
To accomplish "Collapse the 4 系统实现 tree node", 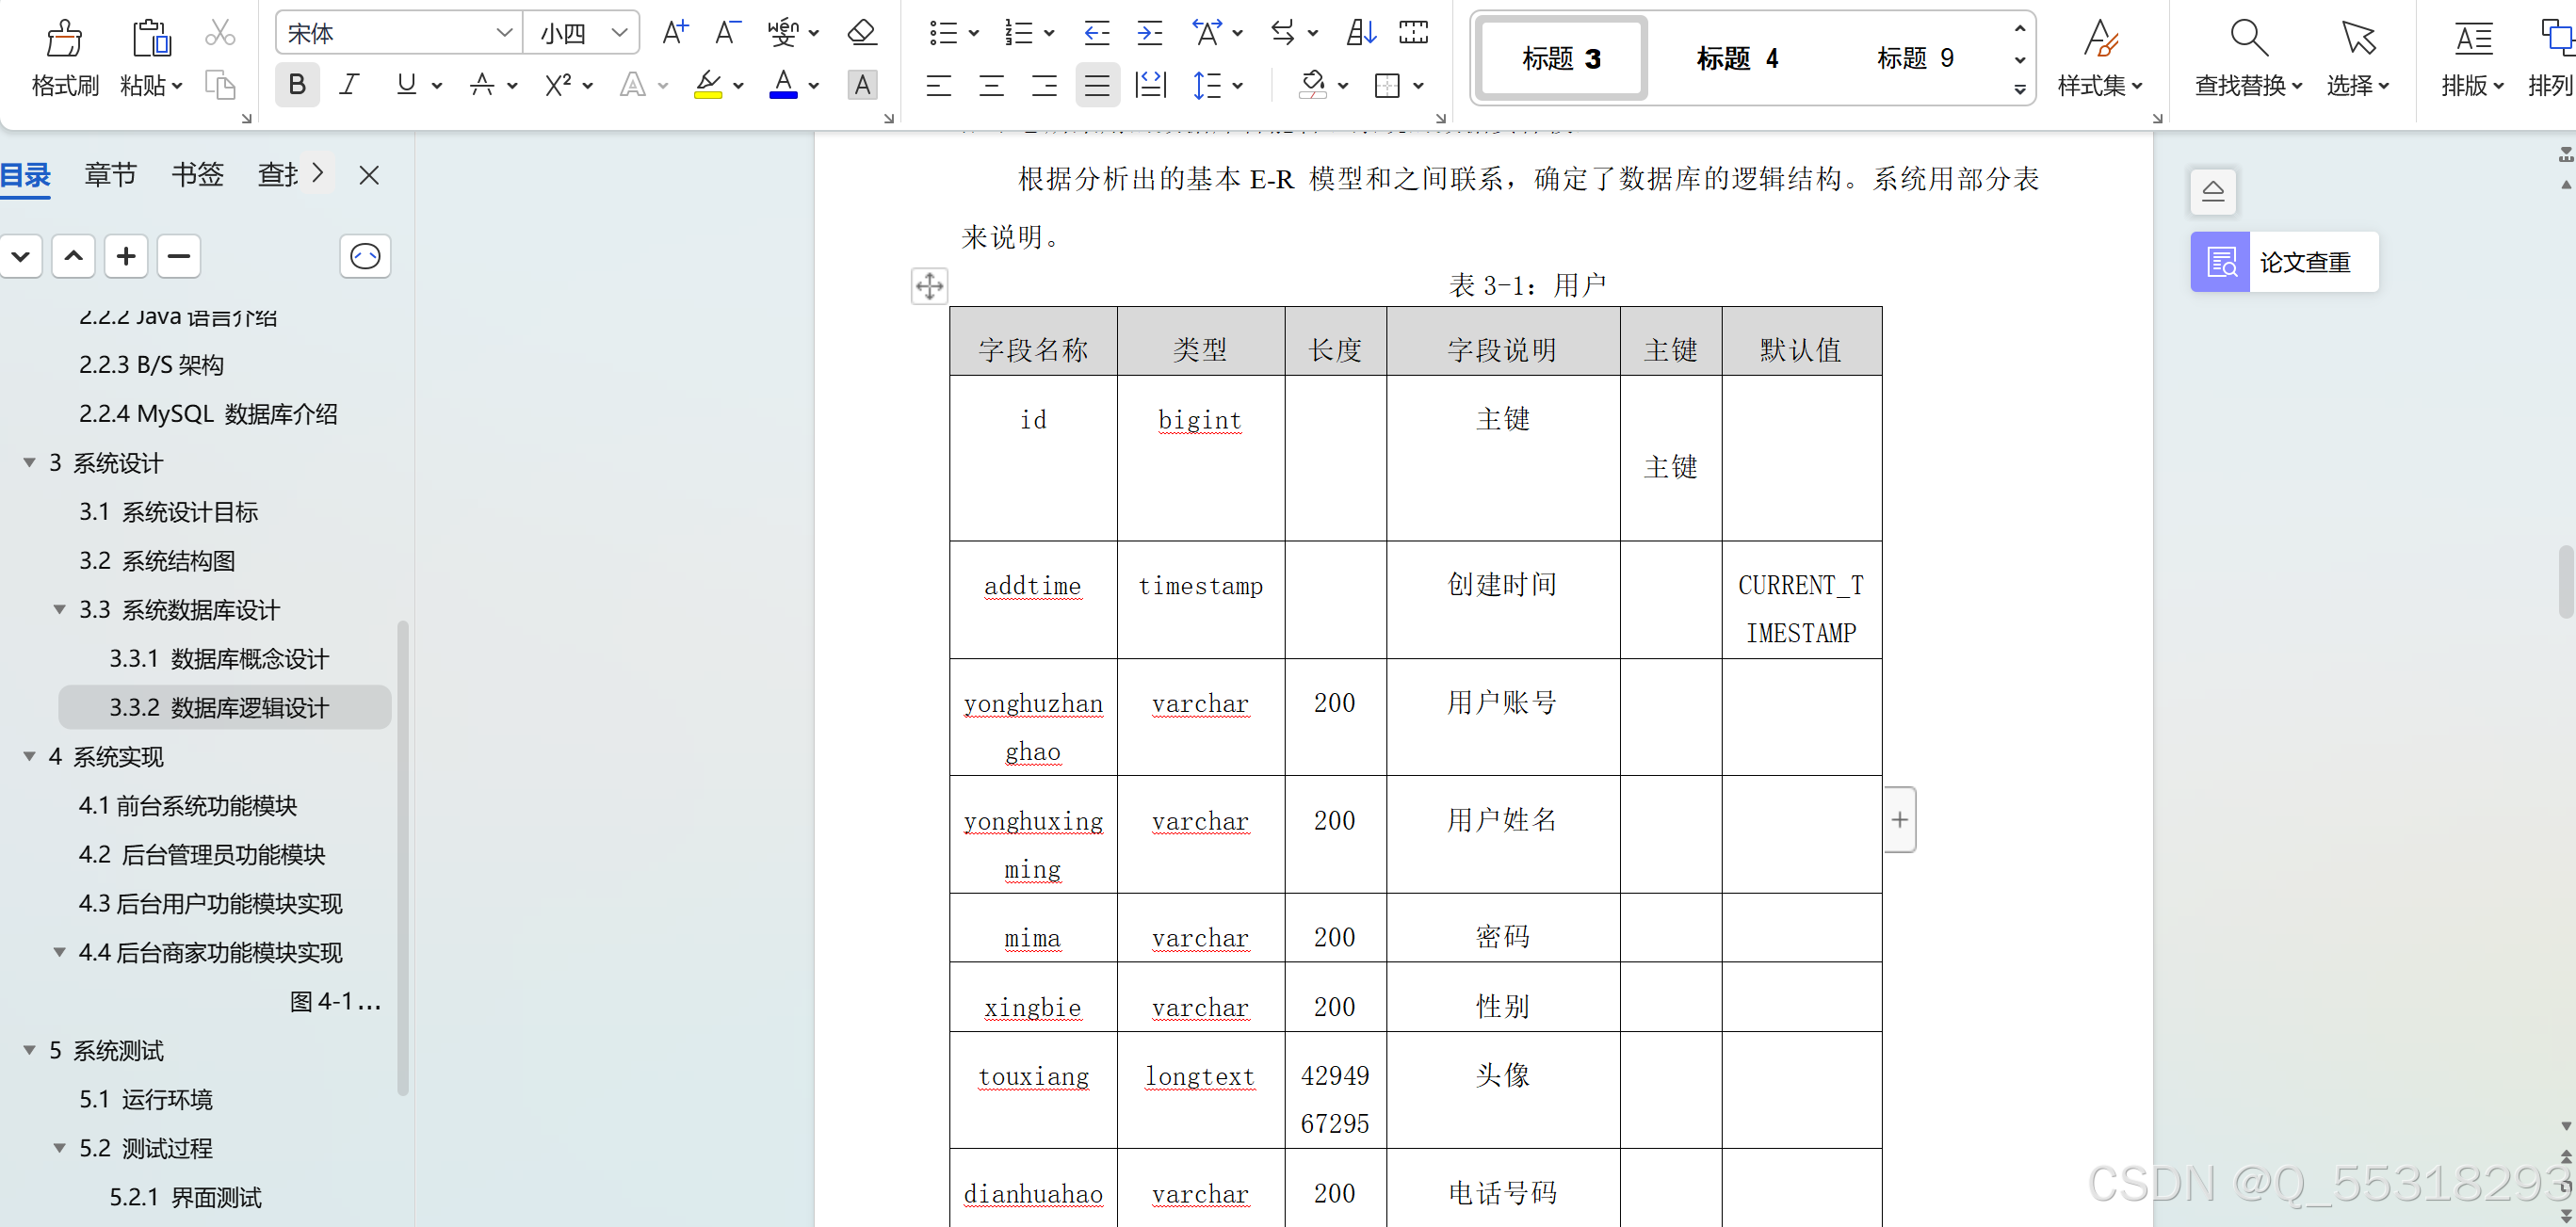I will point(30,757).
